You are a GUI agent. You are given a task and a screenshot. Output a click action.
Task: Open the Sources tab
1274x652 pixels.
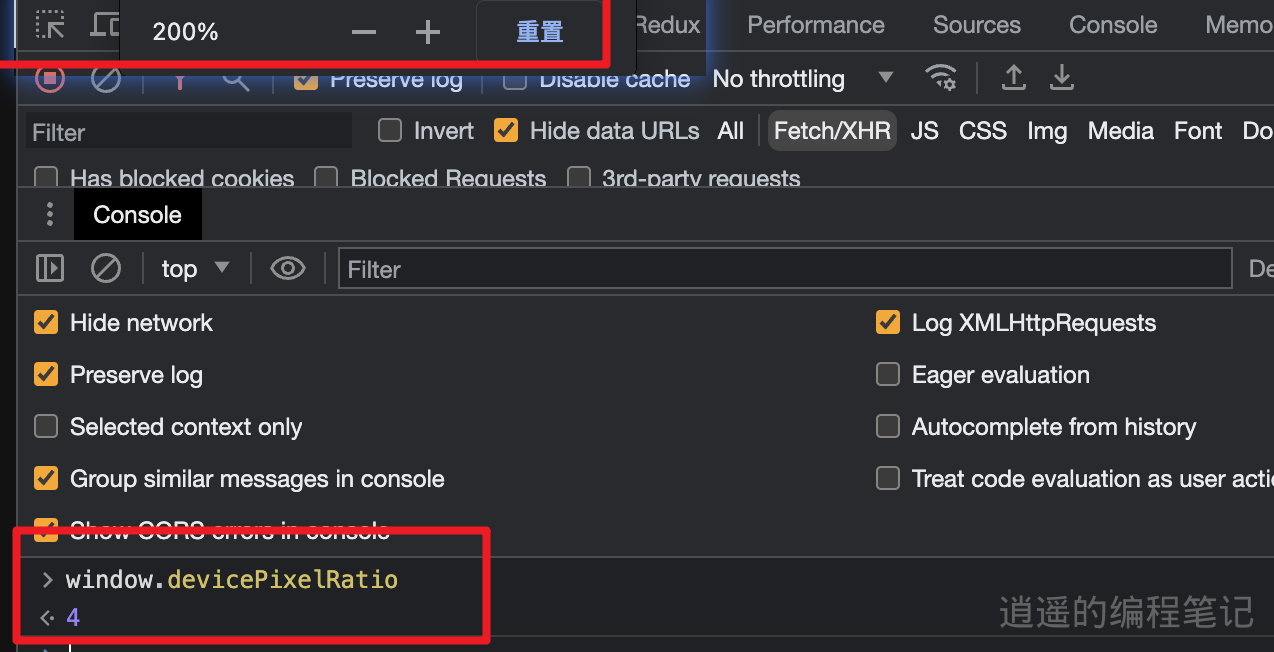pos(977,25)
